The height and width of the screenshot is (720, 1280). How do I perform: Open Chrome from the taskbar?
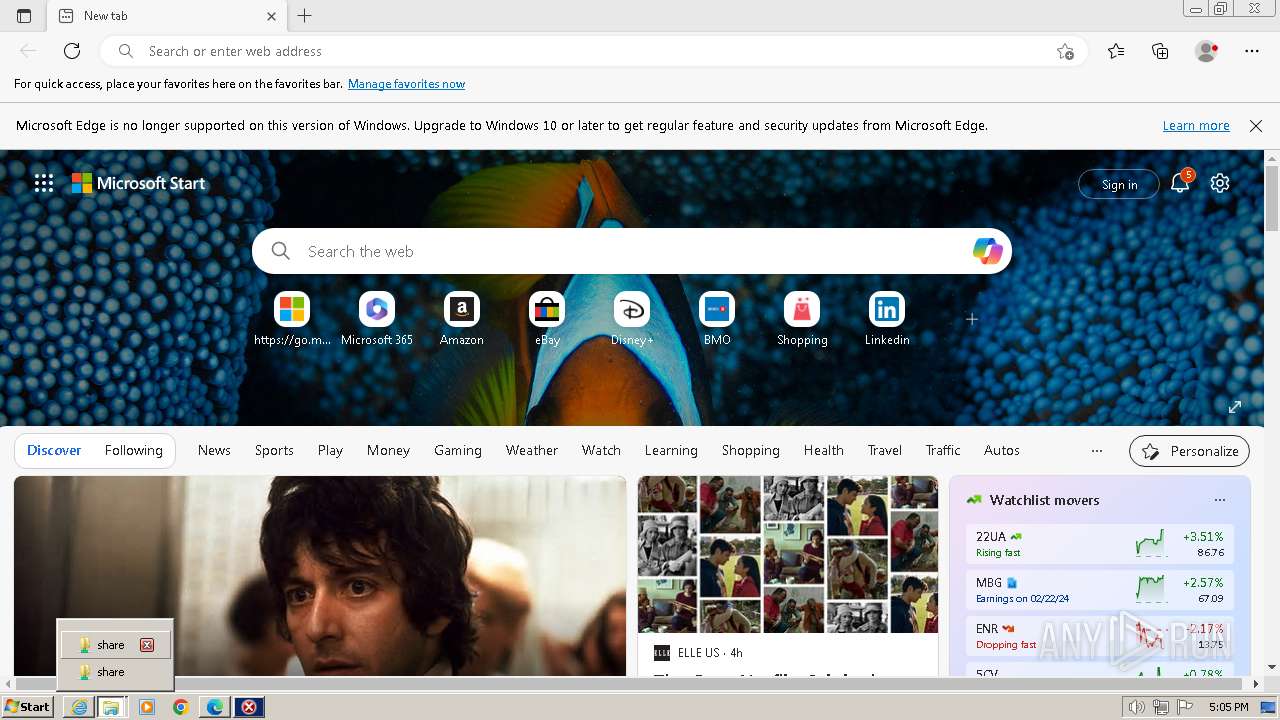(180, 707)
